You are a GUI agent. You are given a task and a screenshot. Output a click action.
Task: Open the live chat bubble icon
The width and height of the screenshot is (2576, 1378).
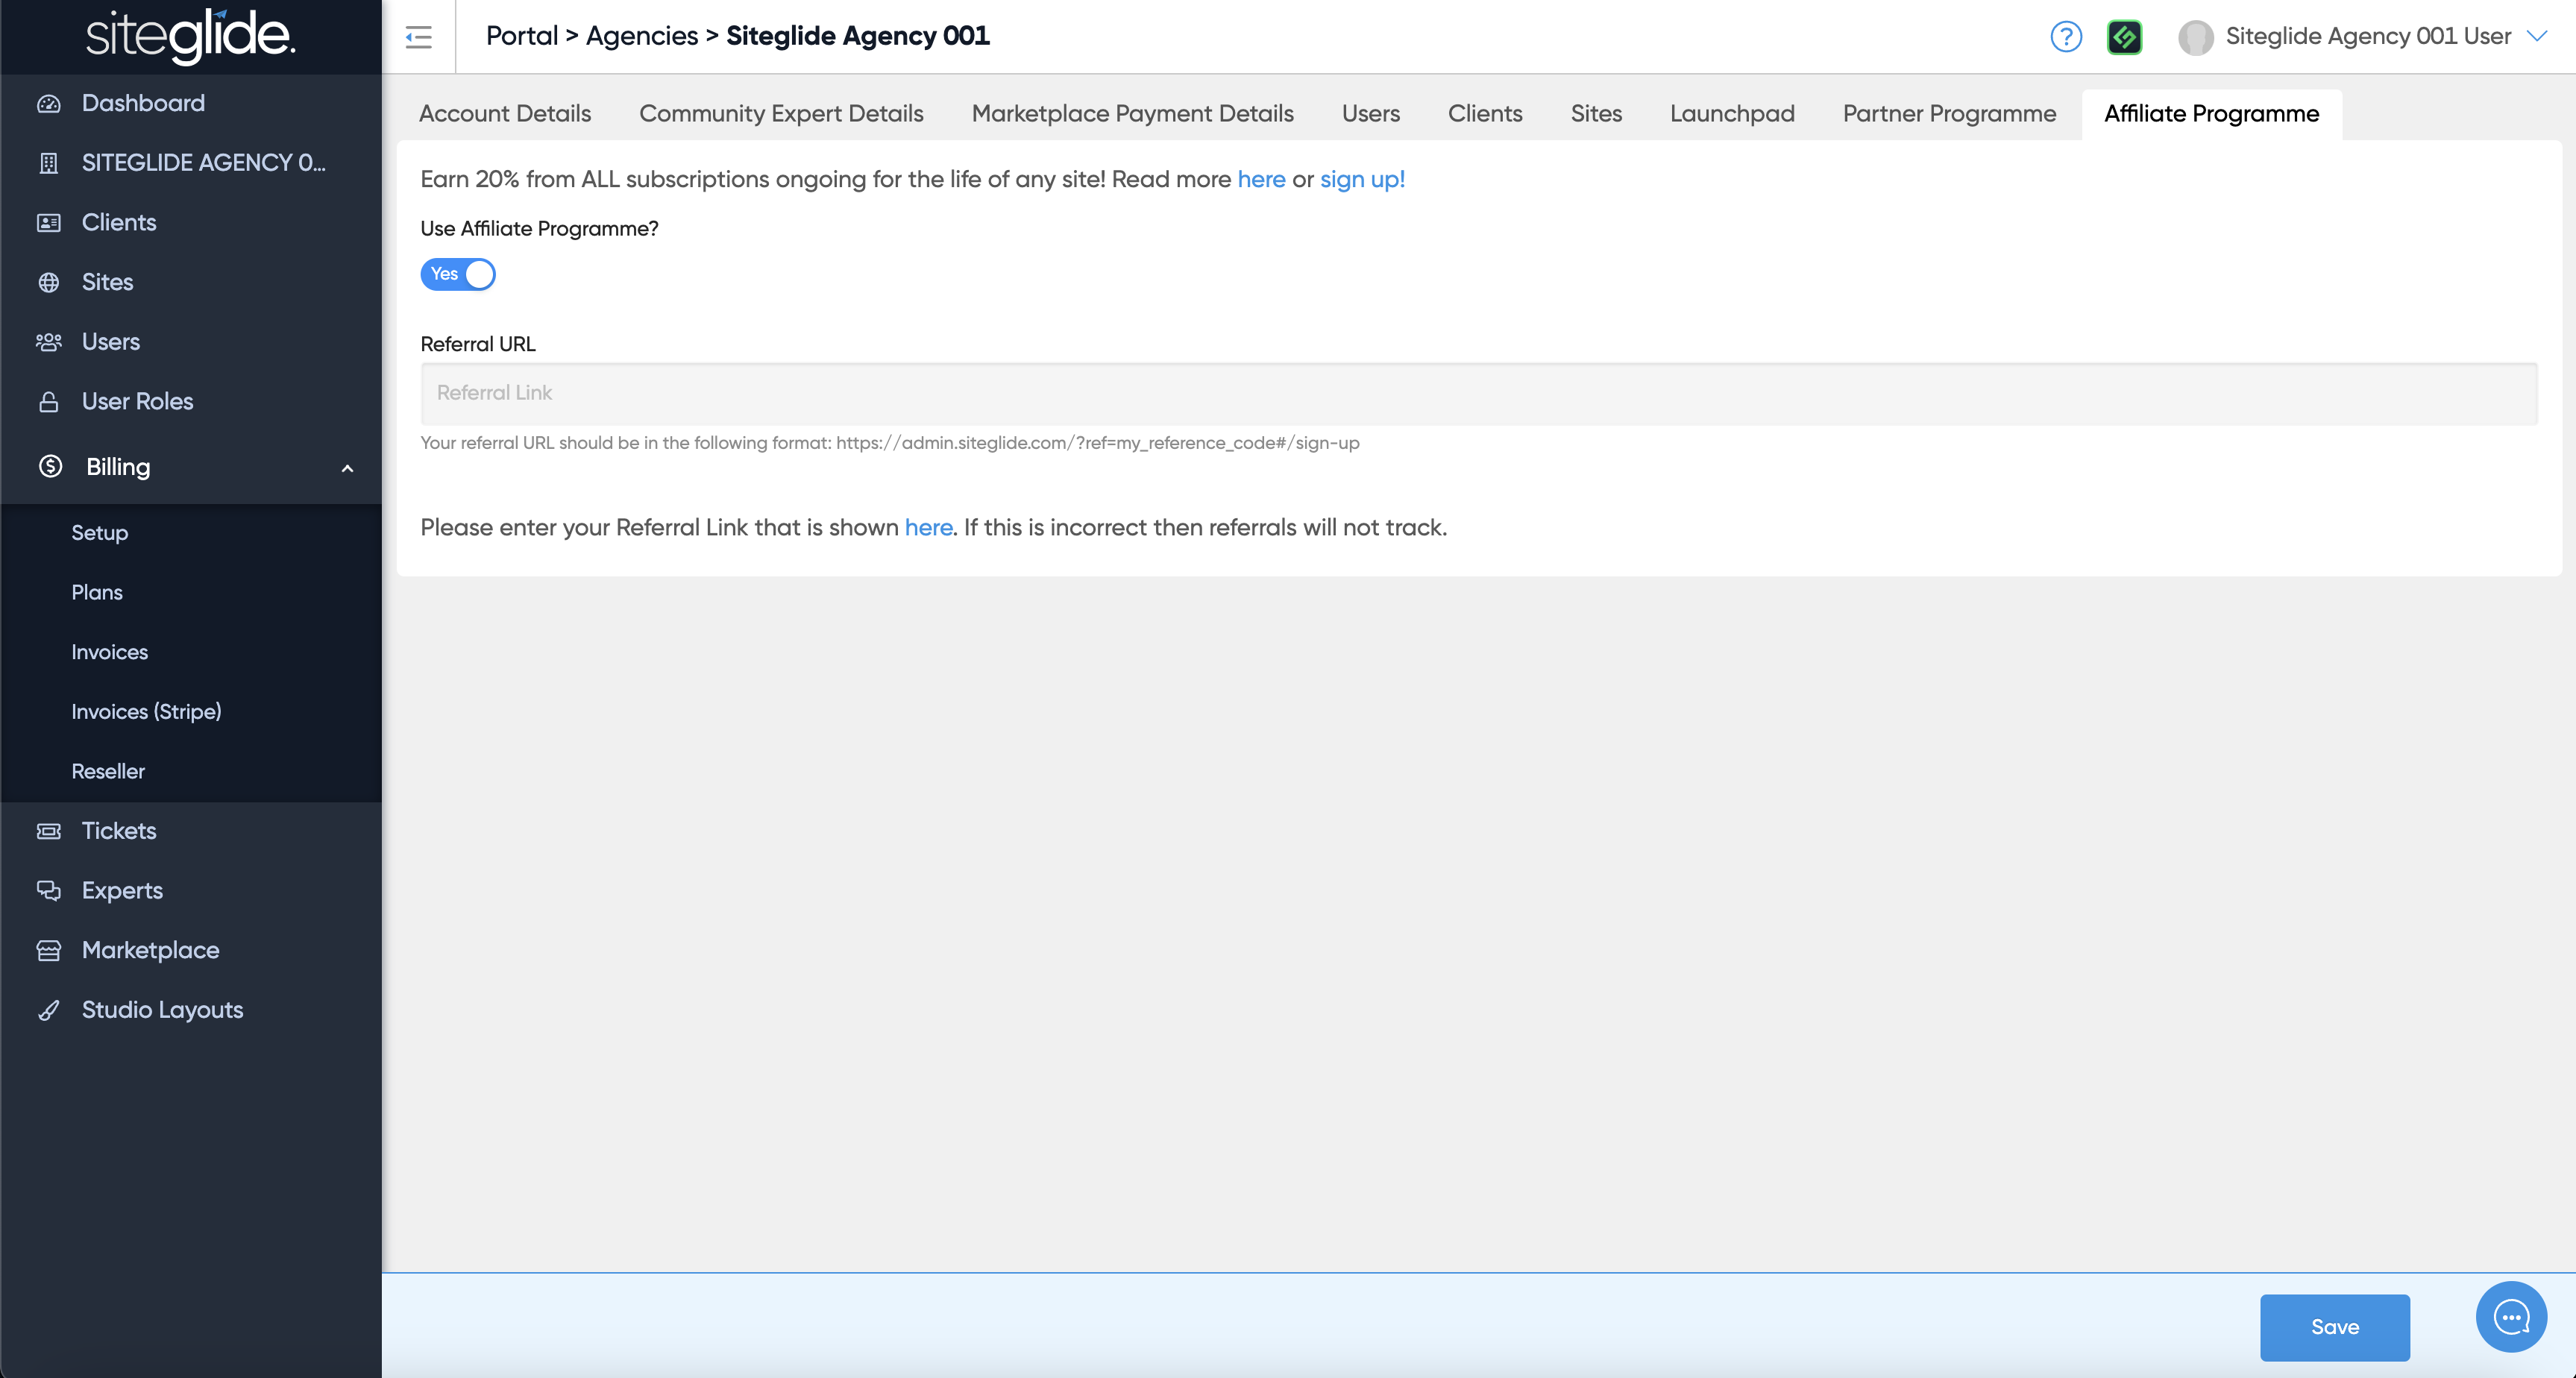point(2510,1316)
